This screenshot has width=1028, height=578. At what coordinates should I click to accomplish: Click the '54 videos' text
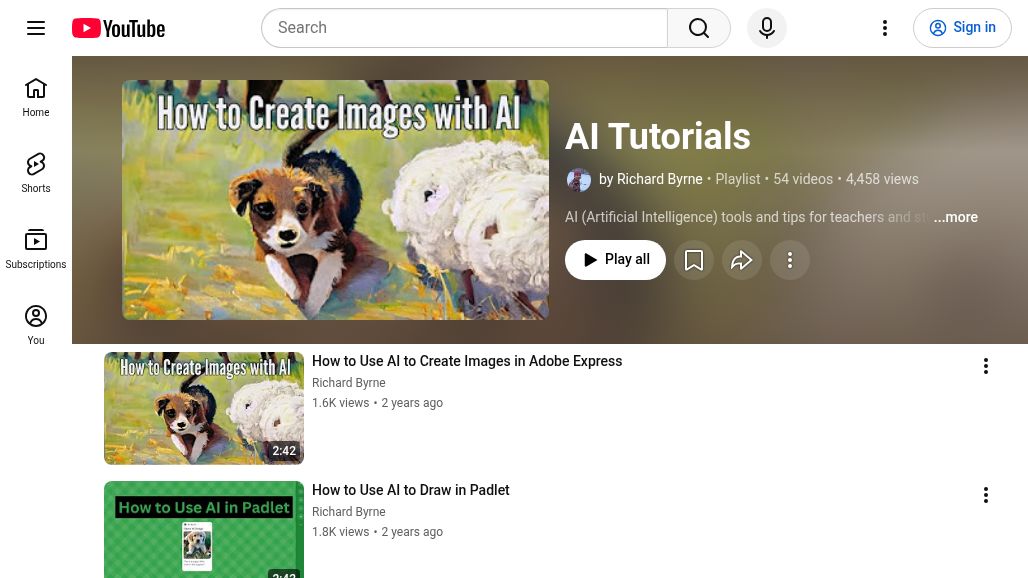pyautogui.click(x=803, y=179)
